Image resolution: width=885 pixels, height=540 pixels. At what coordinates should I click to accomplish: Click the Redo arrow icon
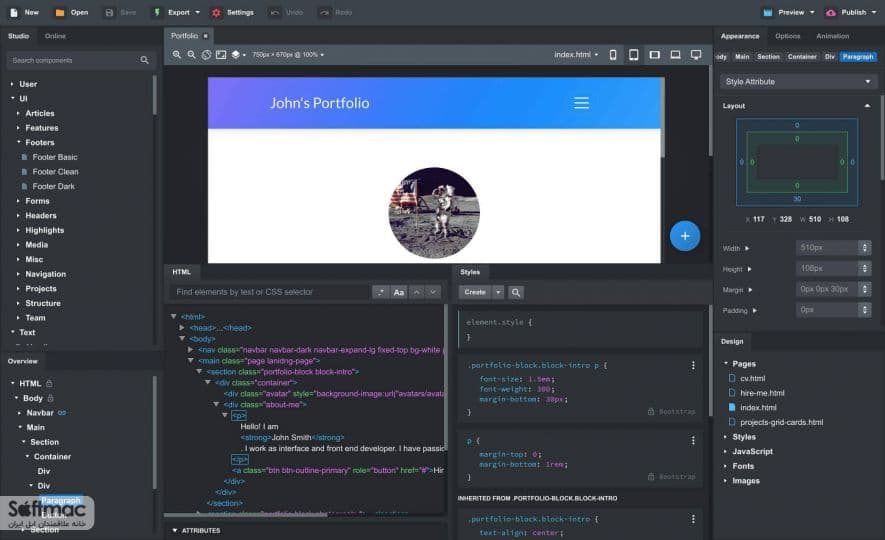click(x=325, y=12)
